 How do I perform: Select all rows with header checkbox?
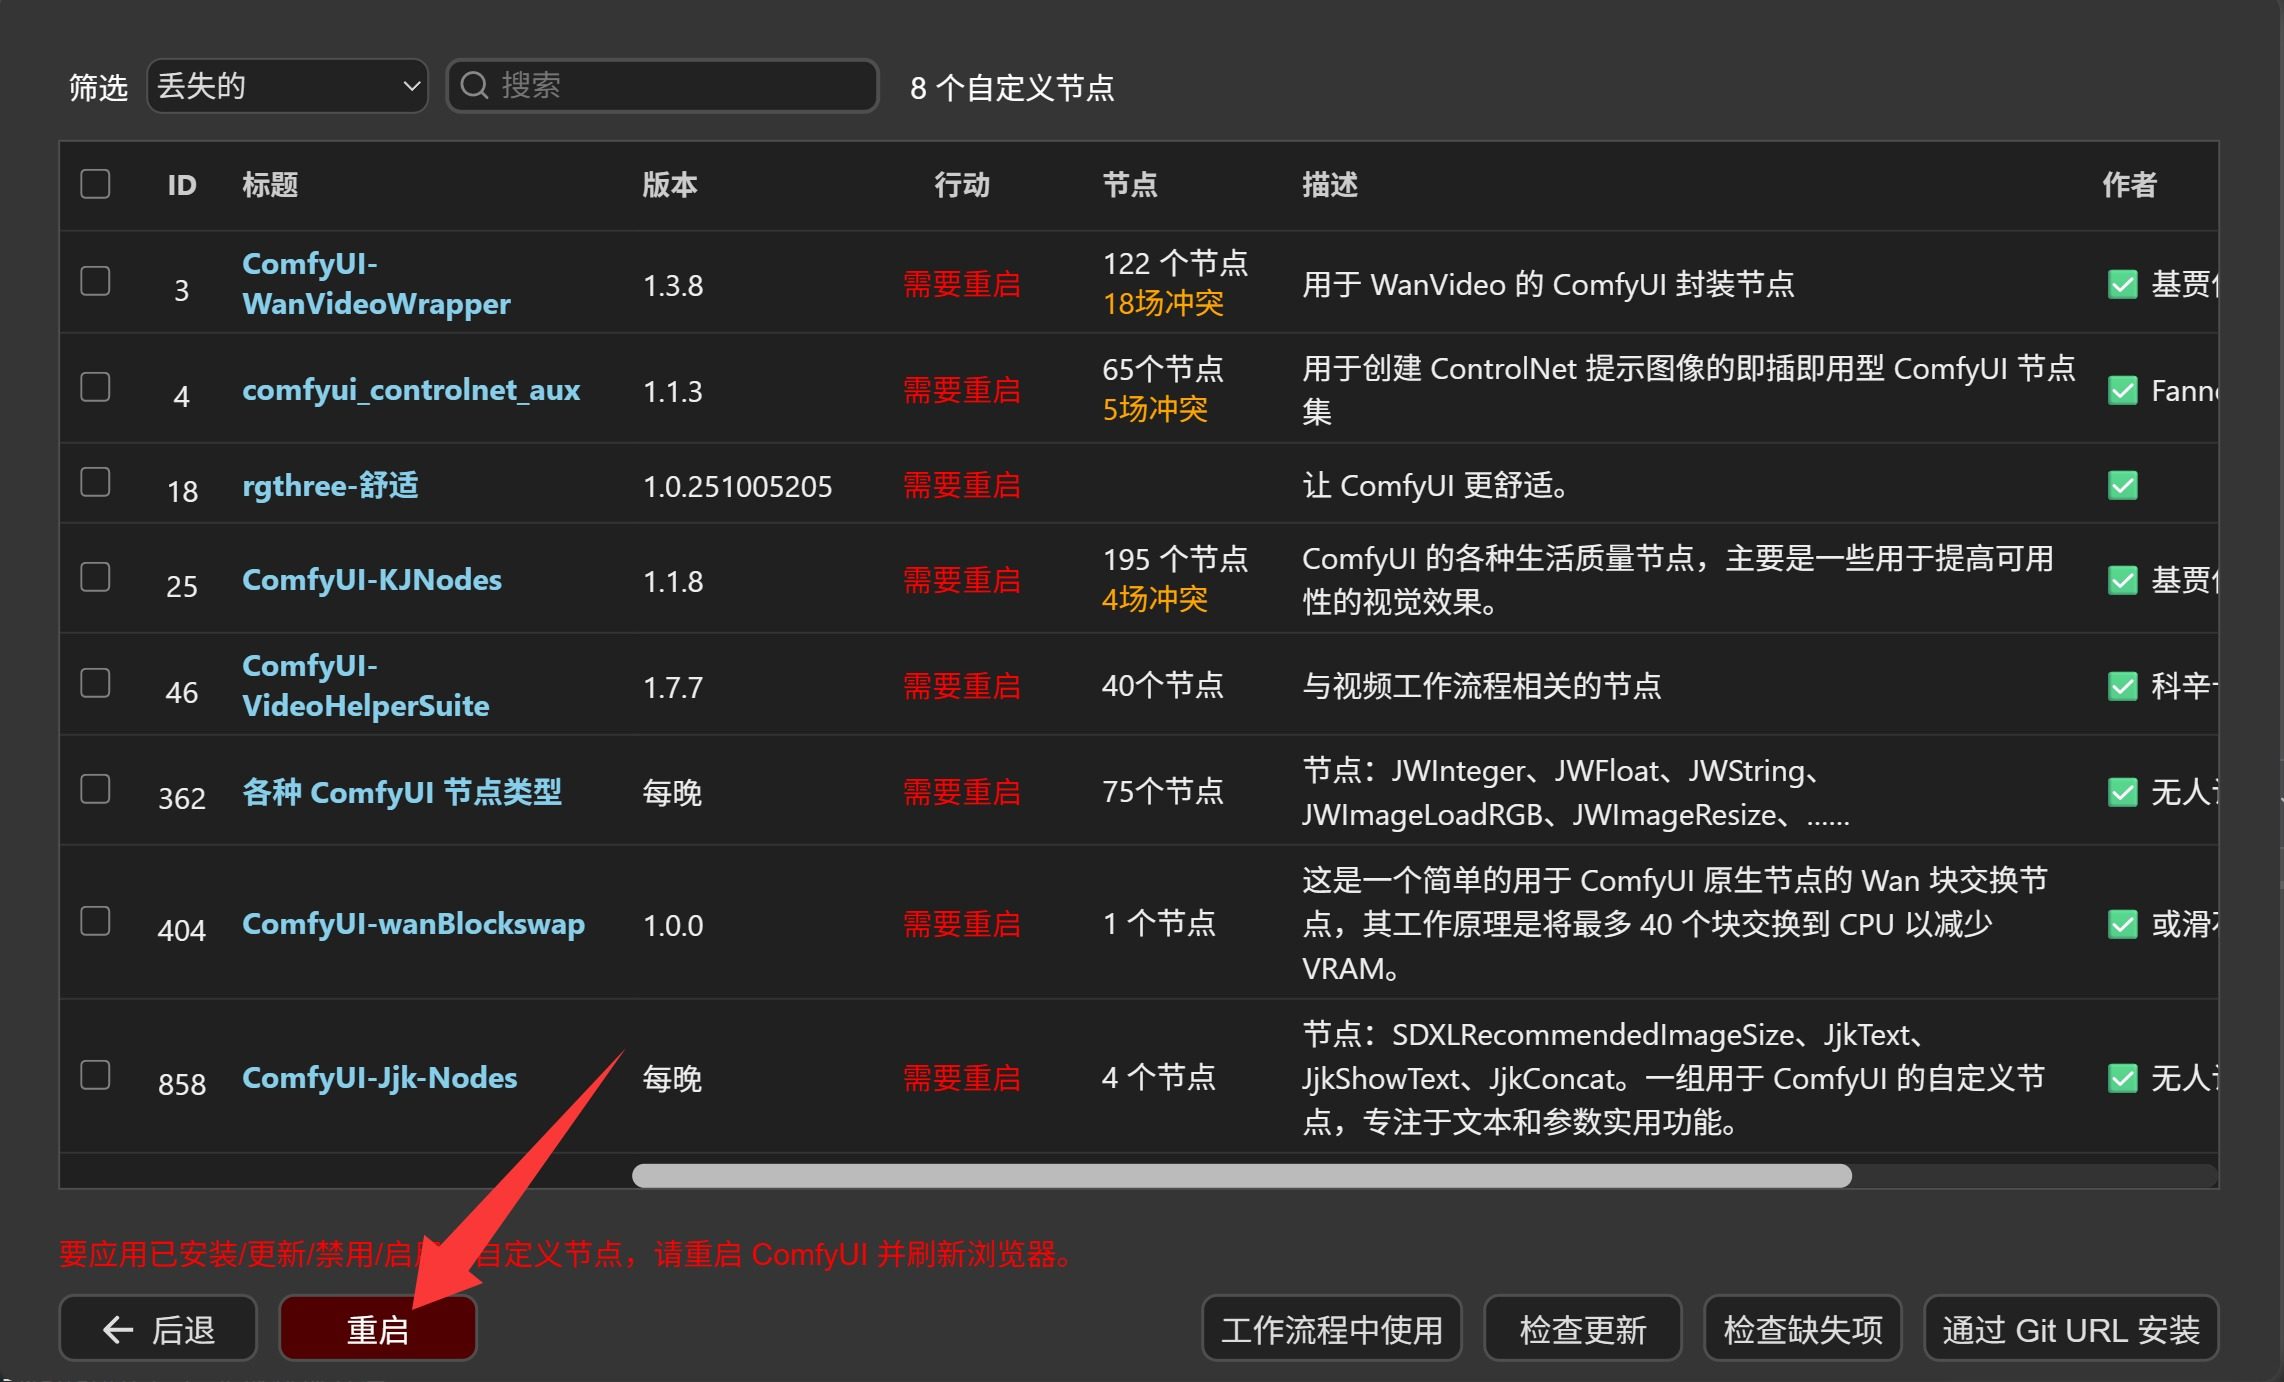click(x=95, y=184)
